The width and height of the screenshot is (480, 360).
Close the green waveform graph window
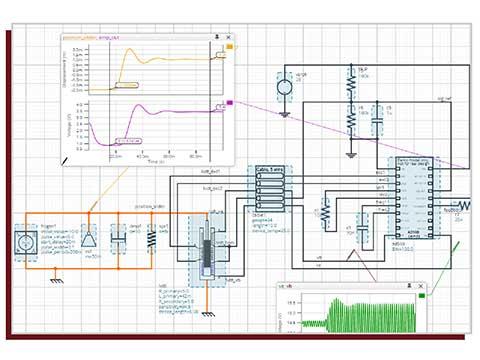pos(421,286)
